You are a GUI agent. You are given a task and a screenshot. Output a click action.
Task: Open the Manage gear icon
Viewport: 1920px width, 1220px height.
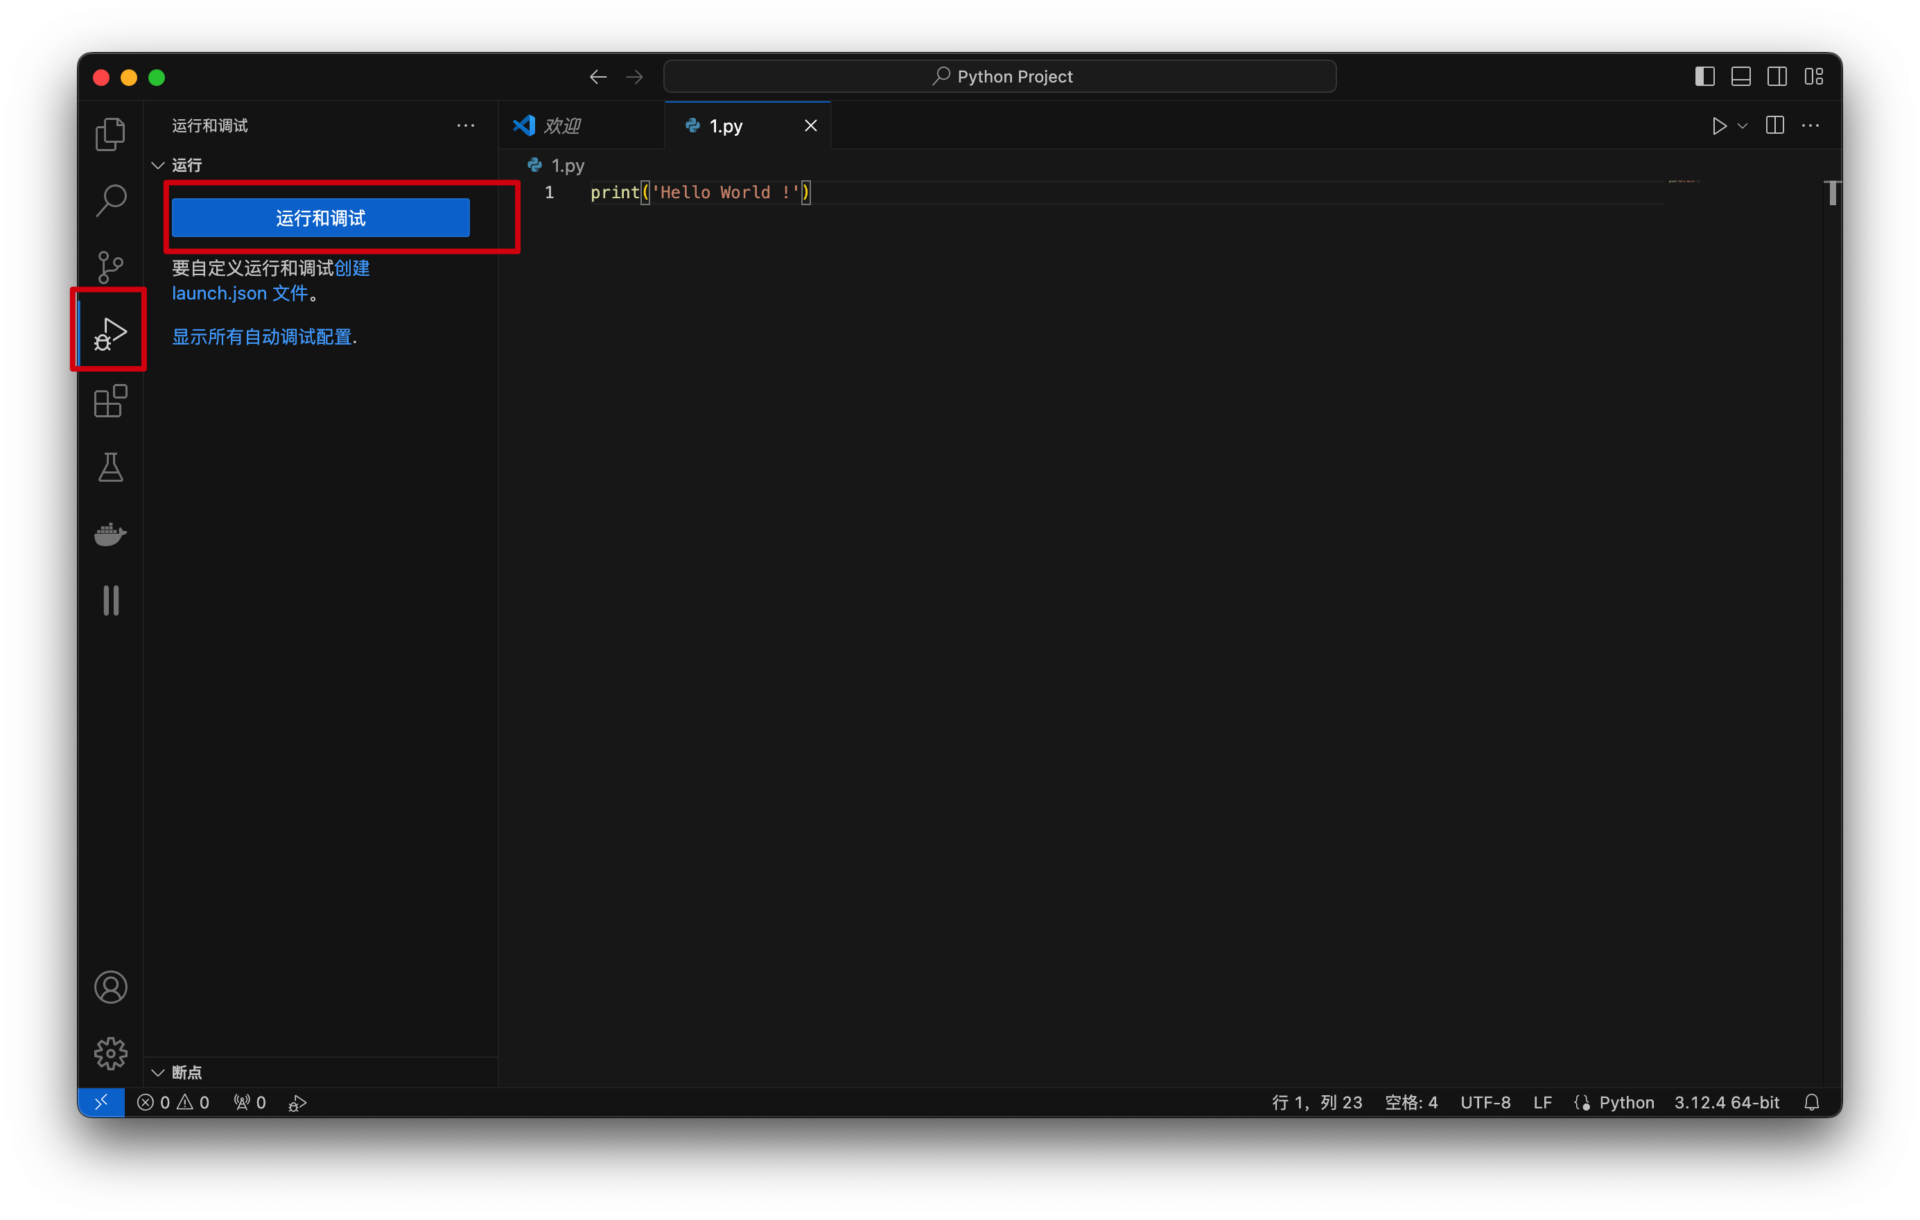(x=110, y=1053)
